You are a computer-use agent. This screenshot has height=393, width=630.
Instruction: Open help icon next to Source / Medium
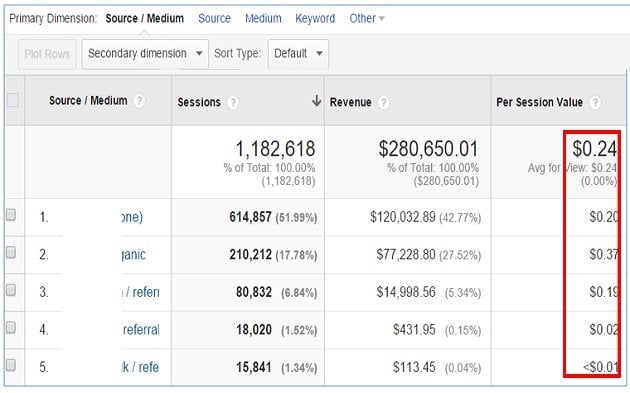coord(139,100)
